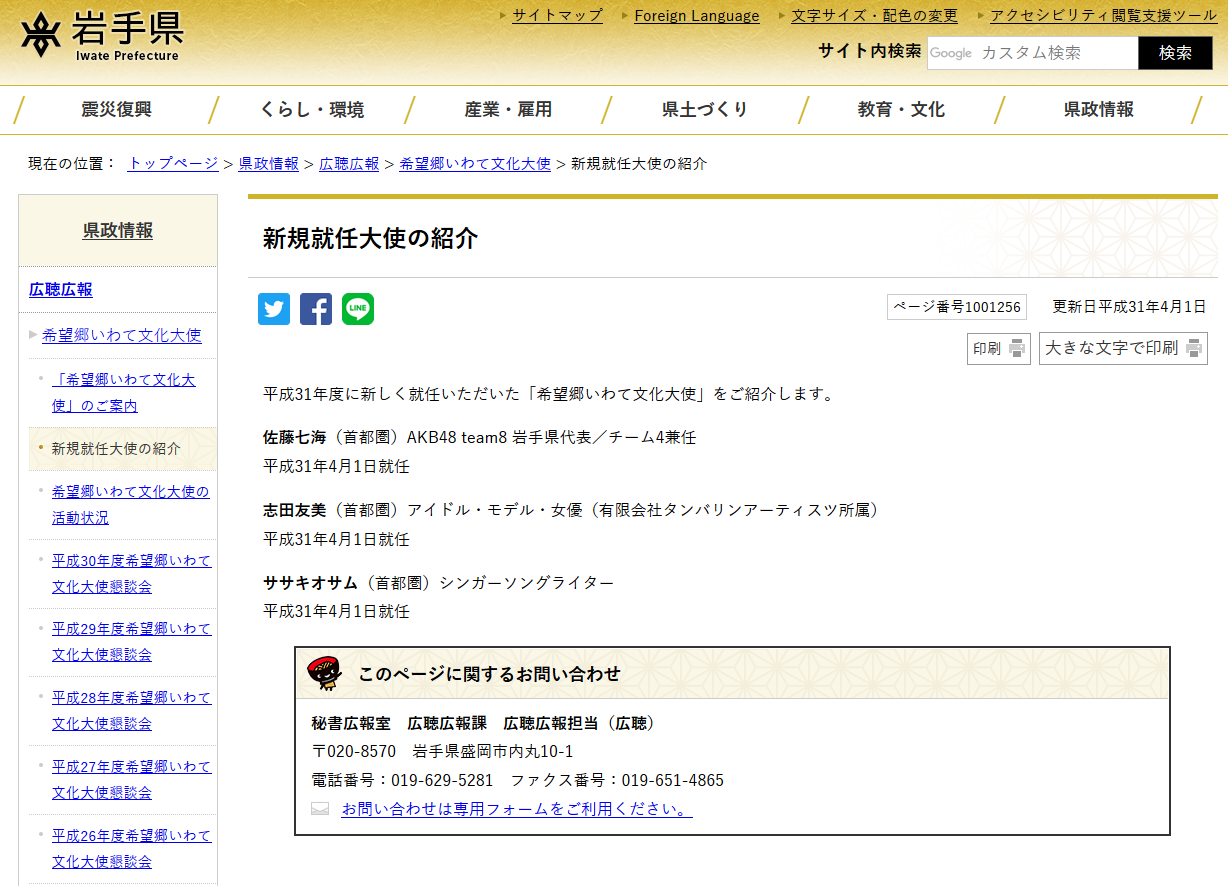The width and height of the screenshot is (1228, 886).
Task: Click the site search input field
Action: coord(1032,53)
